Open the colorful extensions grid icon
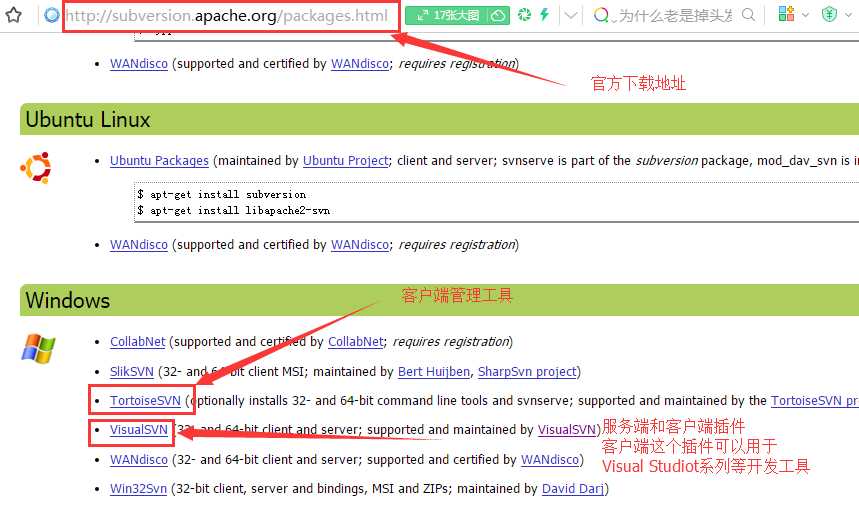Viewport: 859px width, 518px height. click(x=786, y=14)
